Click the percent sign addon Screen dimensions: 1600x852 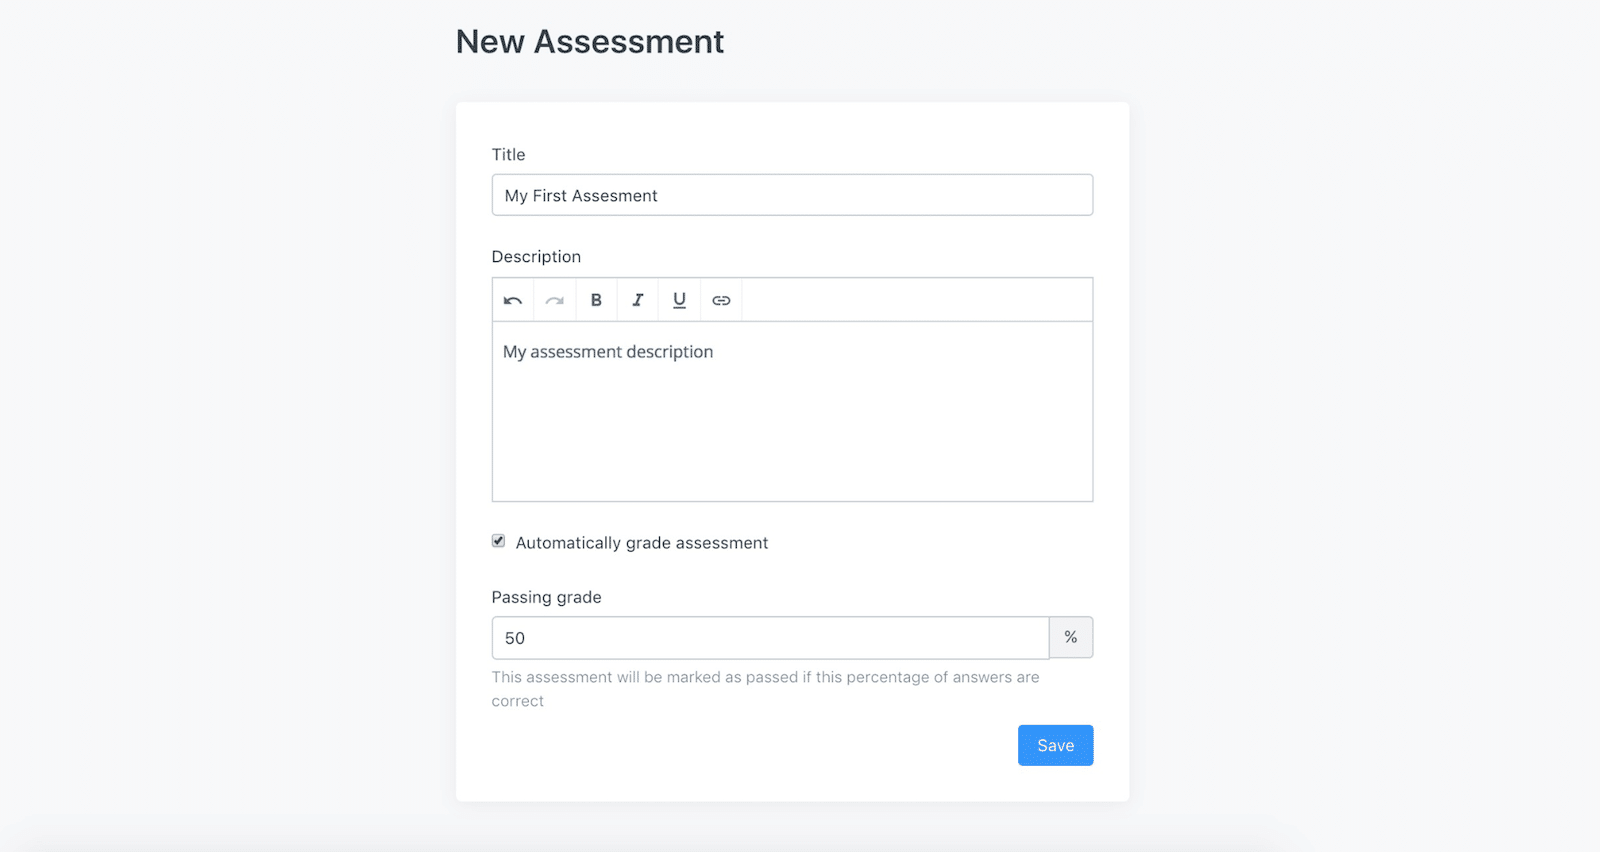pyautogui.click(x=1071, y=638)
